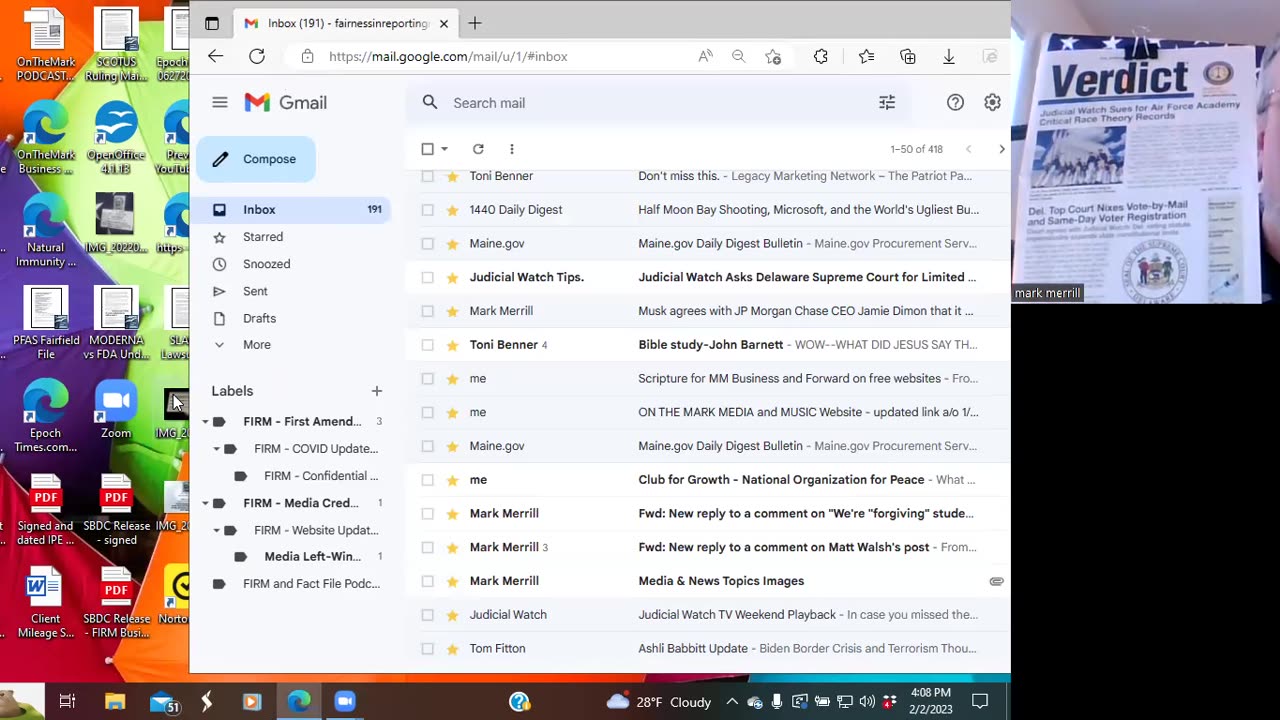Open the Gmail main menu hamburger icon

click(220, 102)
